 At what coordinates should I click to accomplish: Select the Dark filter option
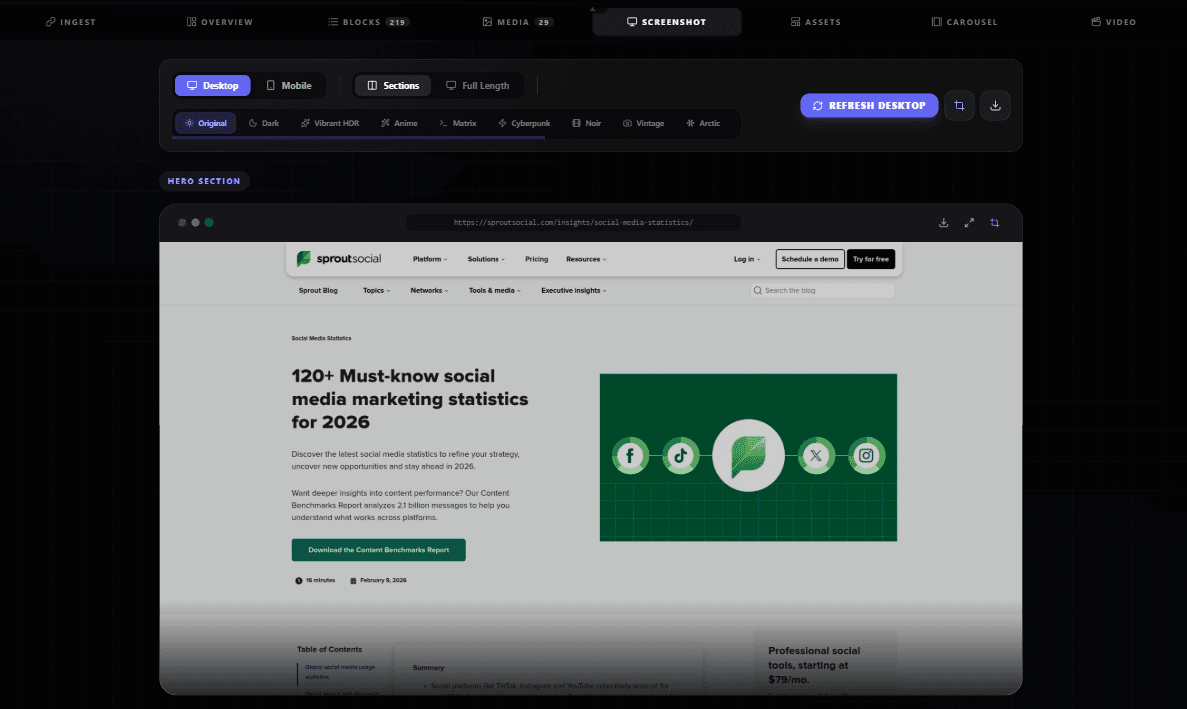coord(263,123)
